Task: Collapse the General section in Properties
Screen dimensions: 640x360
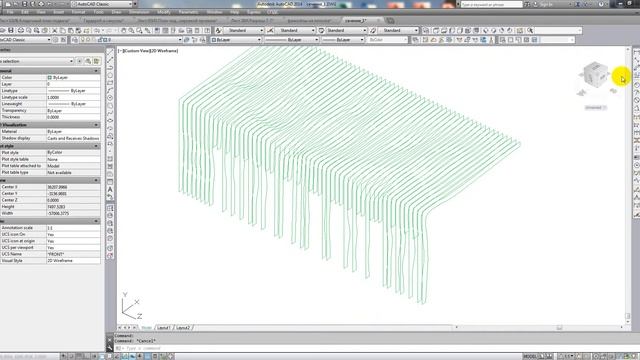Action: [96, 71]
